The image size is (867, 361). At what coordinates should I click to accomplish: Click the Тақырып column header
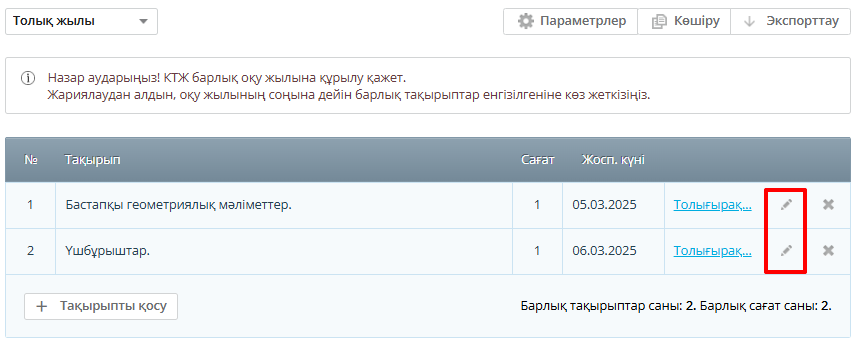[92, 160]
